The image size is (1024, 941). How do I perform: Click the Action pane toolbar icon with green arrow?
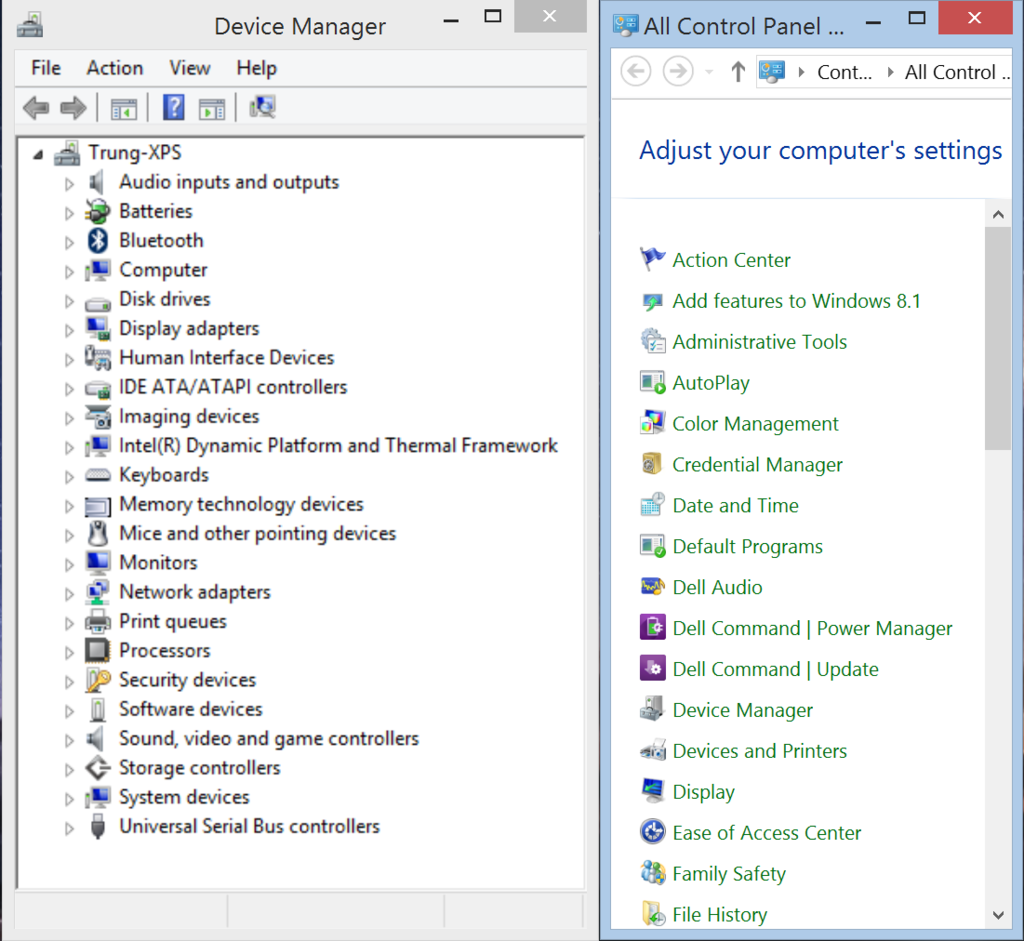(212, 108)
